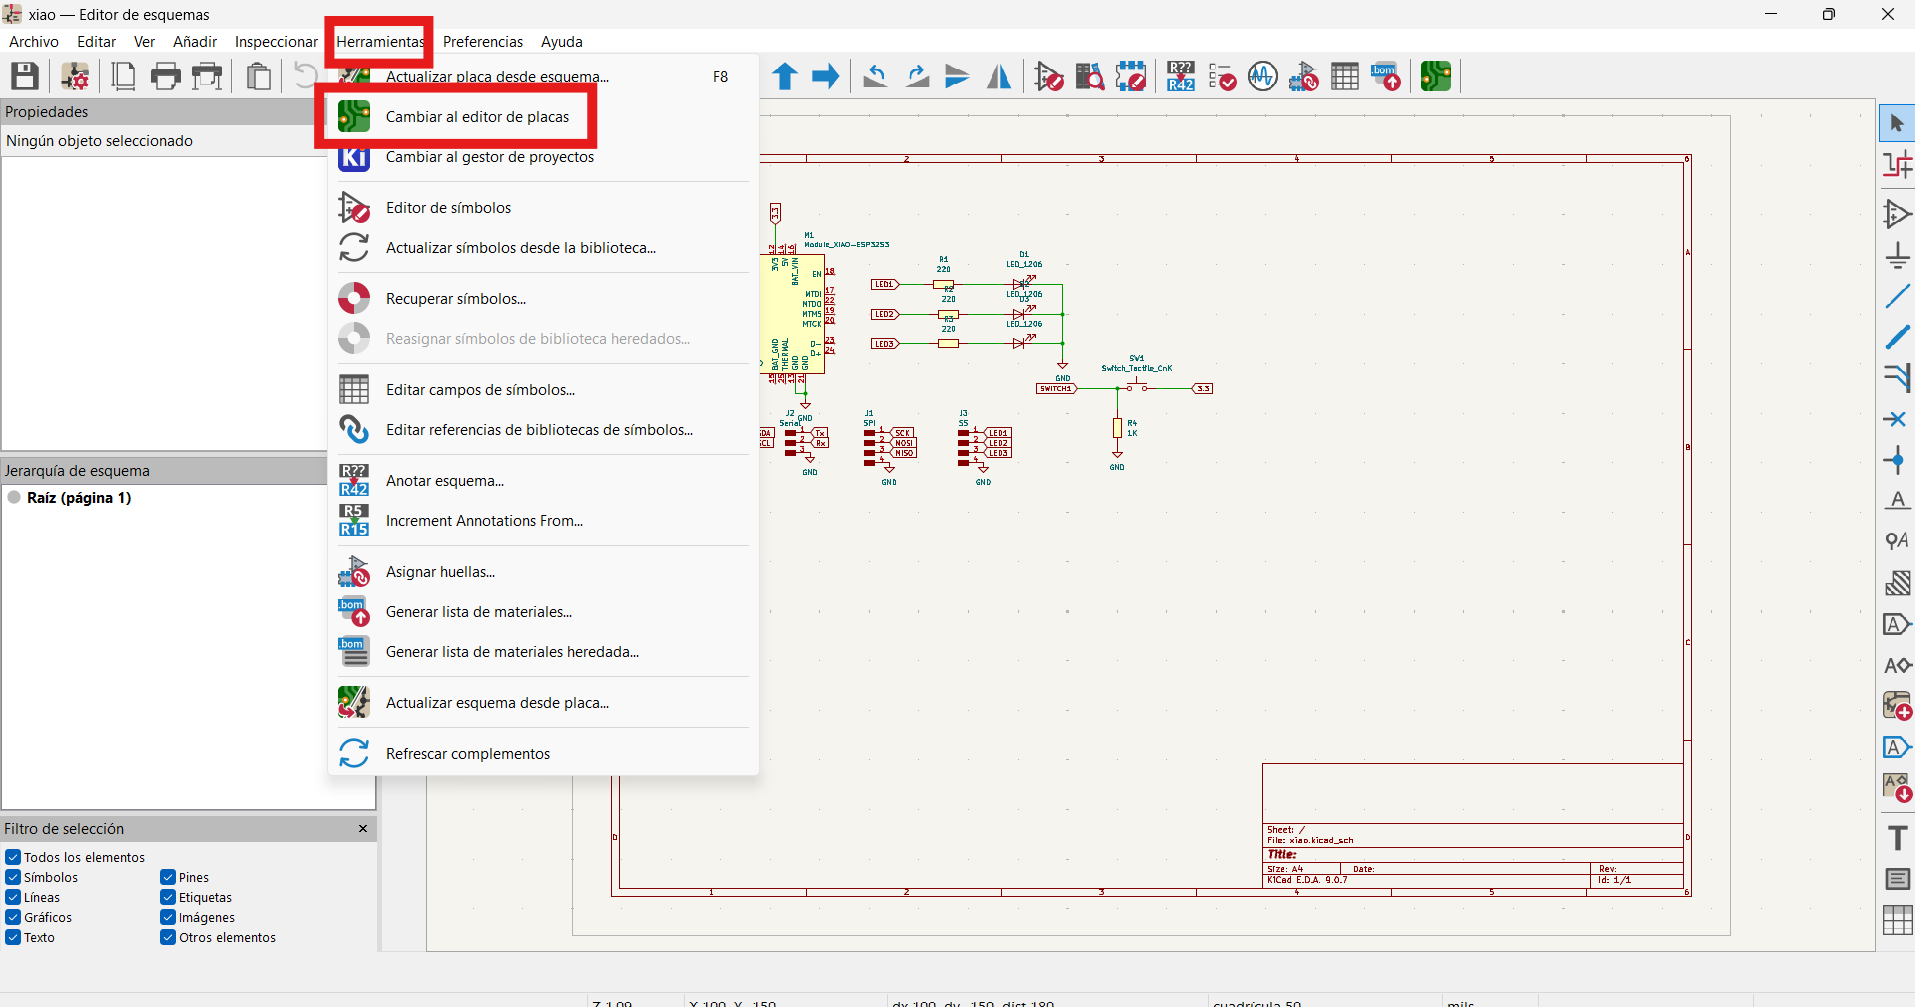Open the simulator waveform icon
Viewport: 1915px width, 1007px height.
(x=1263, y=76)
